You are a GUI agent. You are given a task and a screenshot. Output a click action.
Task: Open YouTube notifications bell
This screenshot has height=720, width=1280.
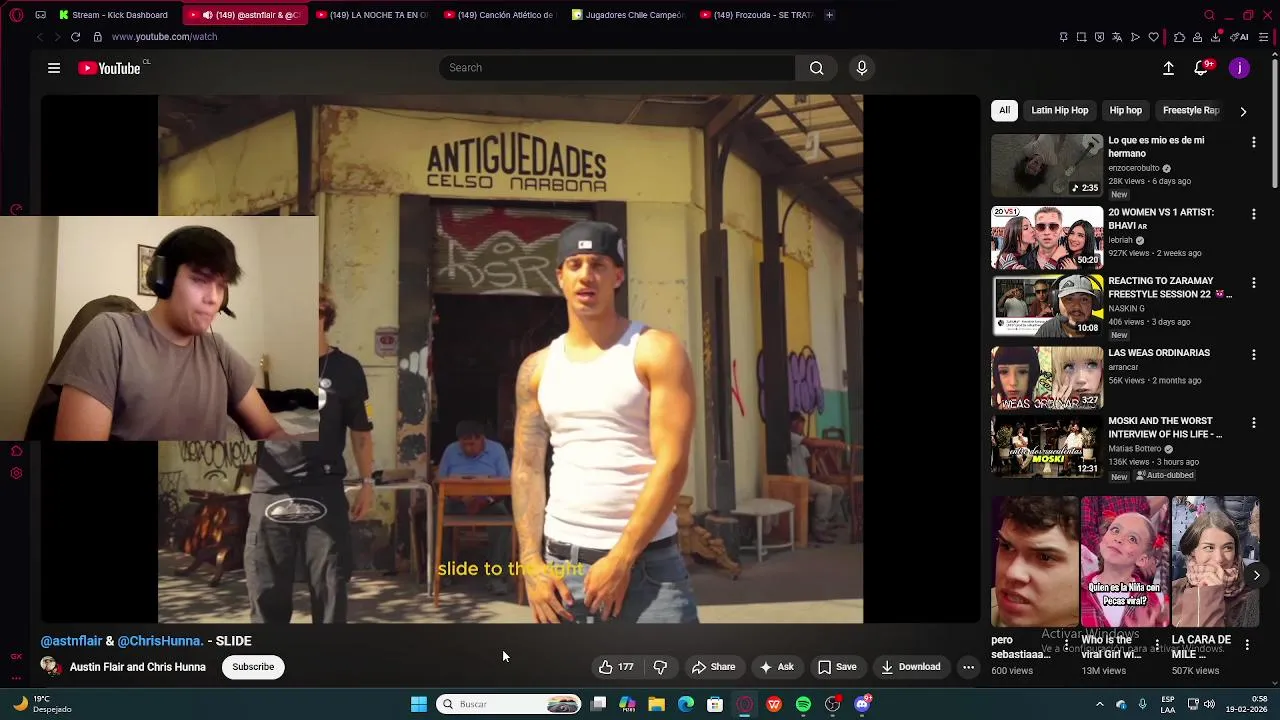point(1201,68)
